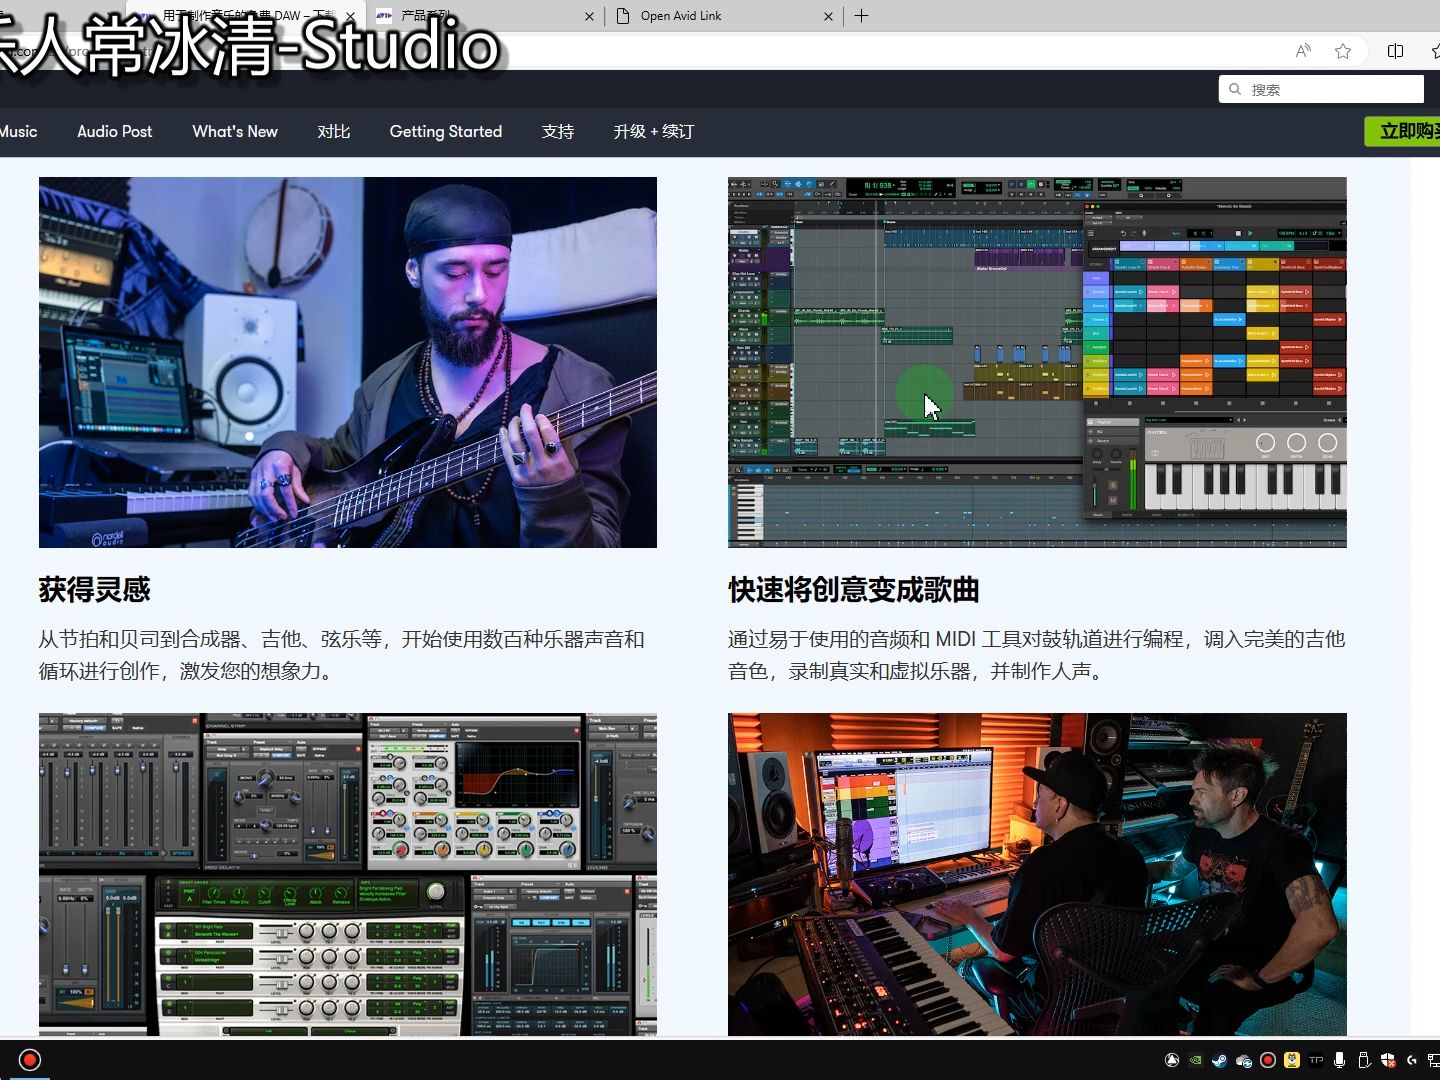Open the TP tray icon
This screenshot has width=1440, height=1080.
tap(1316, 1060)
